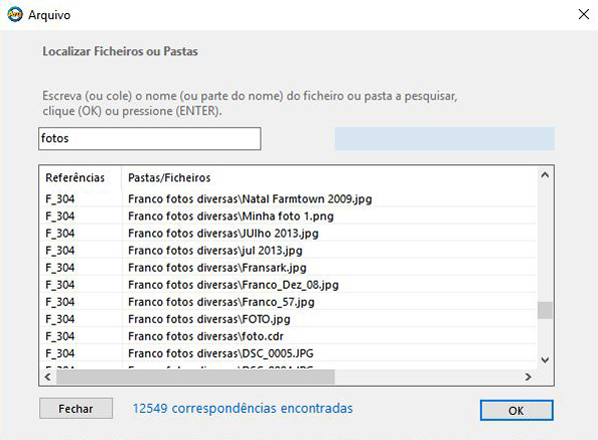Select the Fransark.jpg result row
This screenshot has height=440, width=598.
coord(288,267)
